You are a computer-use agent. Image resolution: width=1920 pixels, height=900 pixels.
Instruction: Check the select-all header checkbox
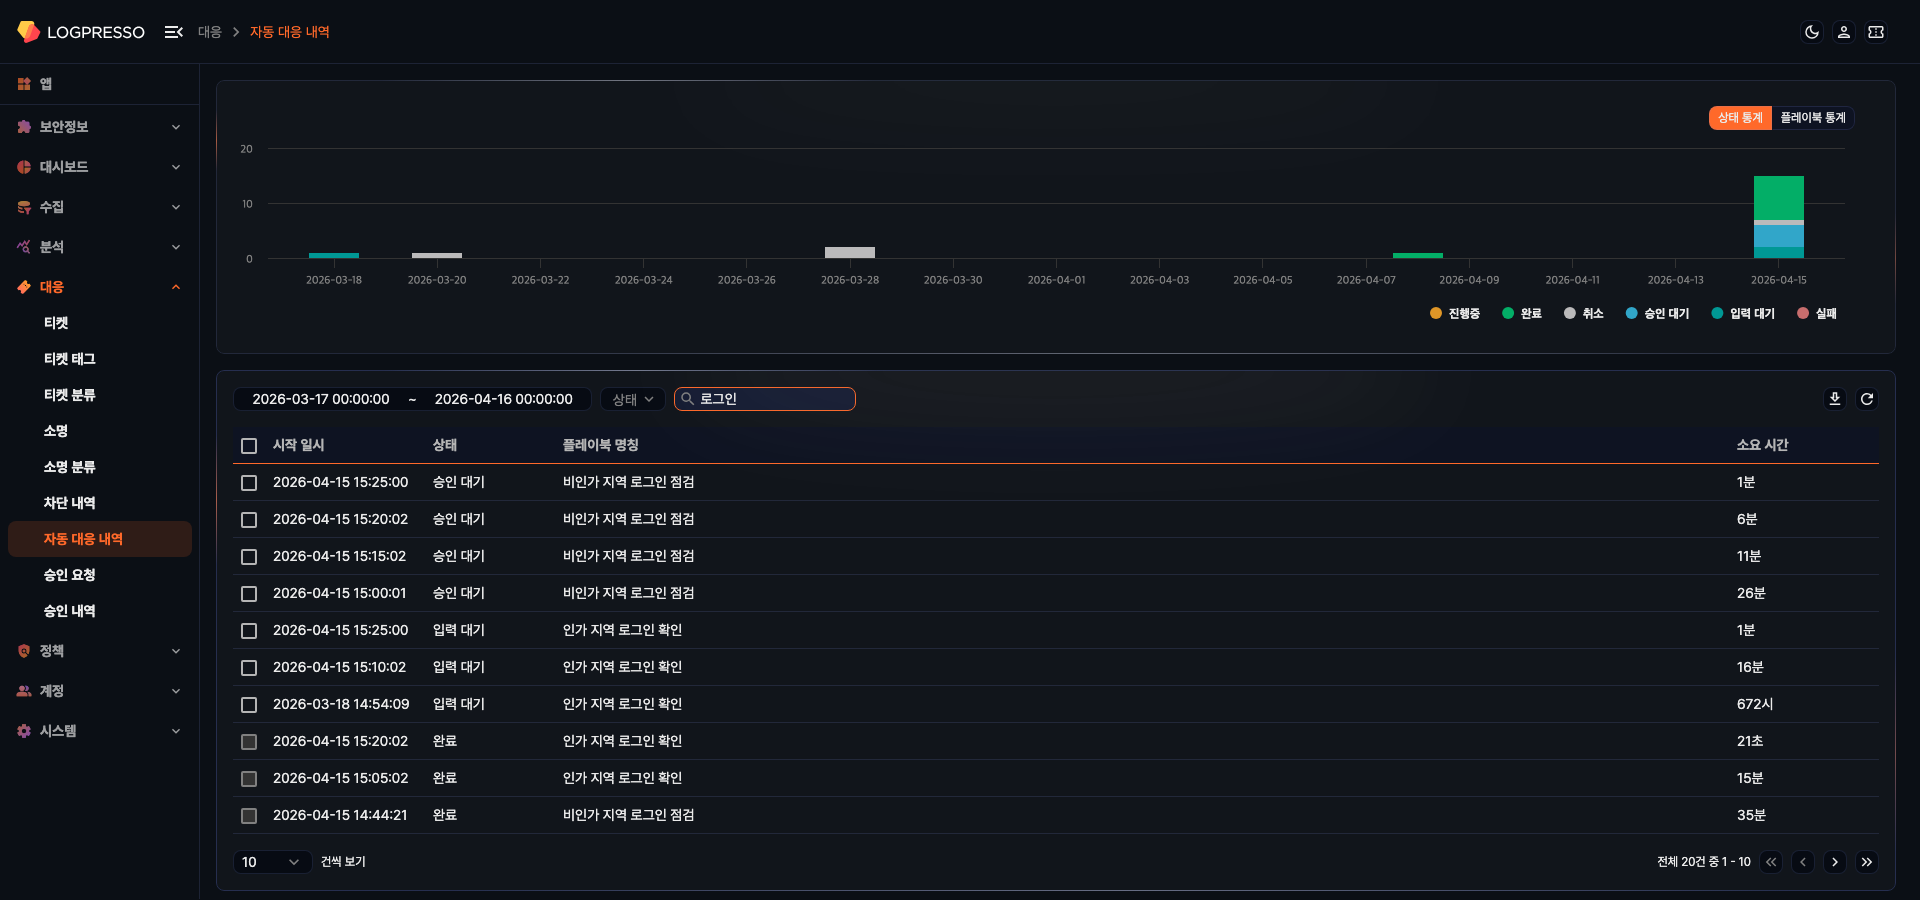click(x=249, y=446)
